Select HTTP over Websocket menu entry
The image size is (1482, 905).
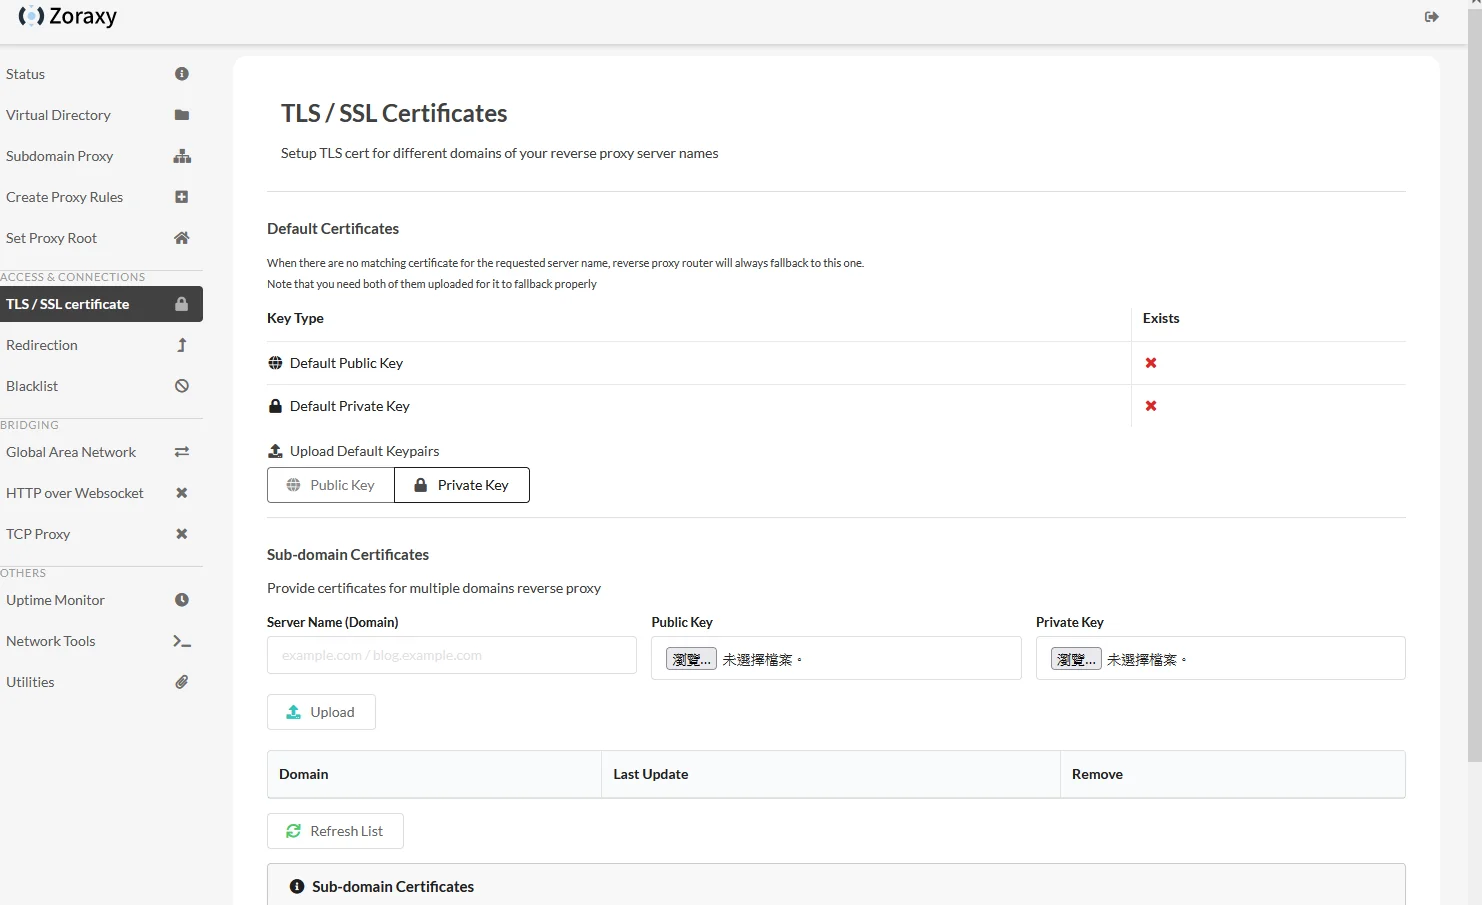pos(101,493)
